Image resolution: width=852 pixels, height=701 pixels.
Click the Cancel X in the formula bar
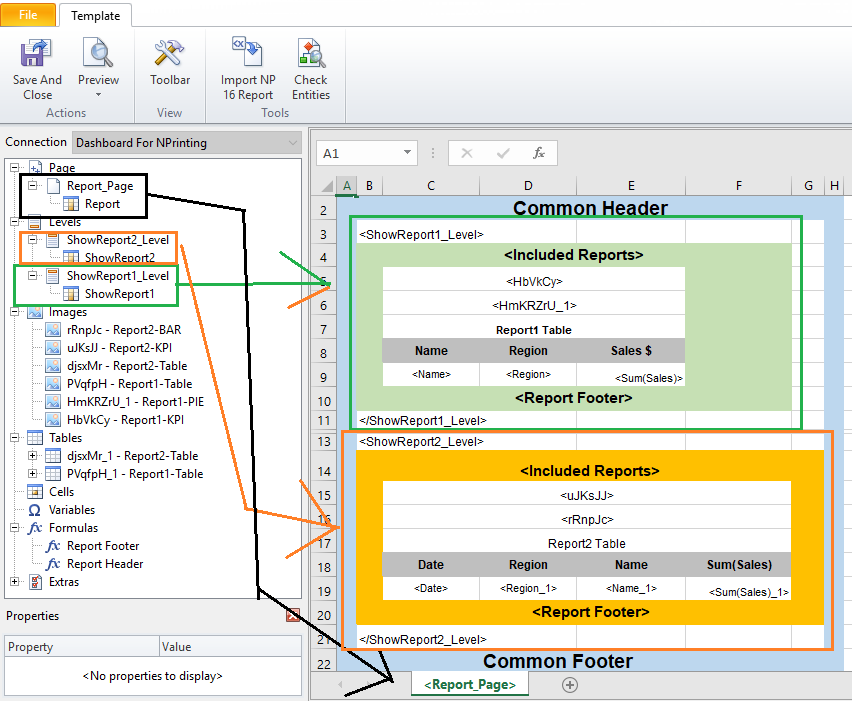pyautogui.click(x=466, y=151)
